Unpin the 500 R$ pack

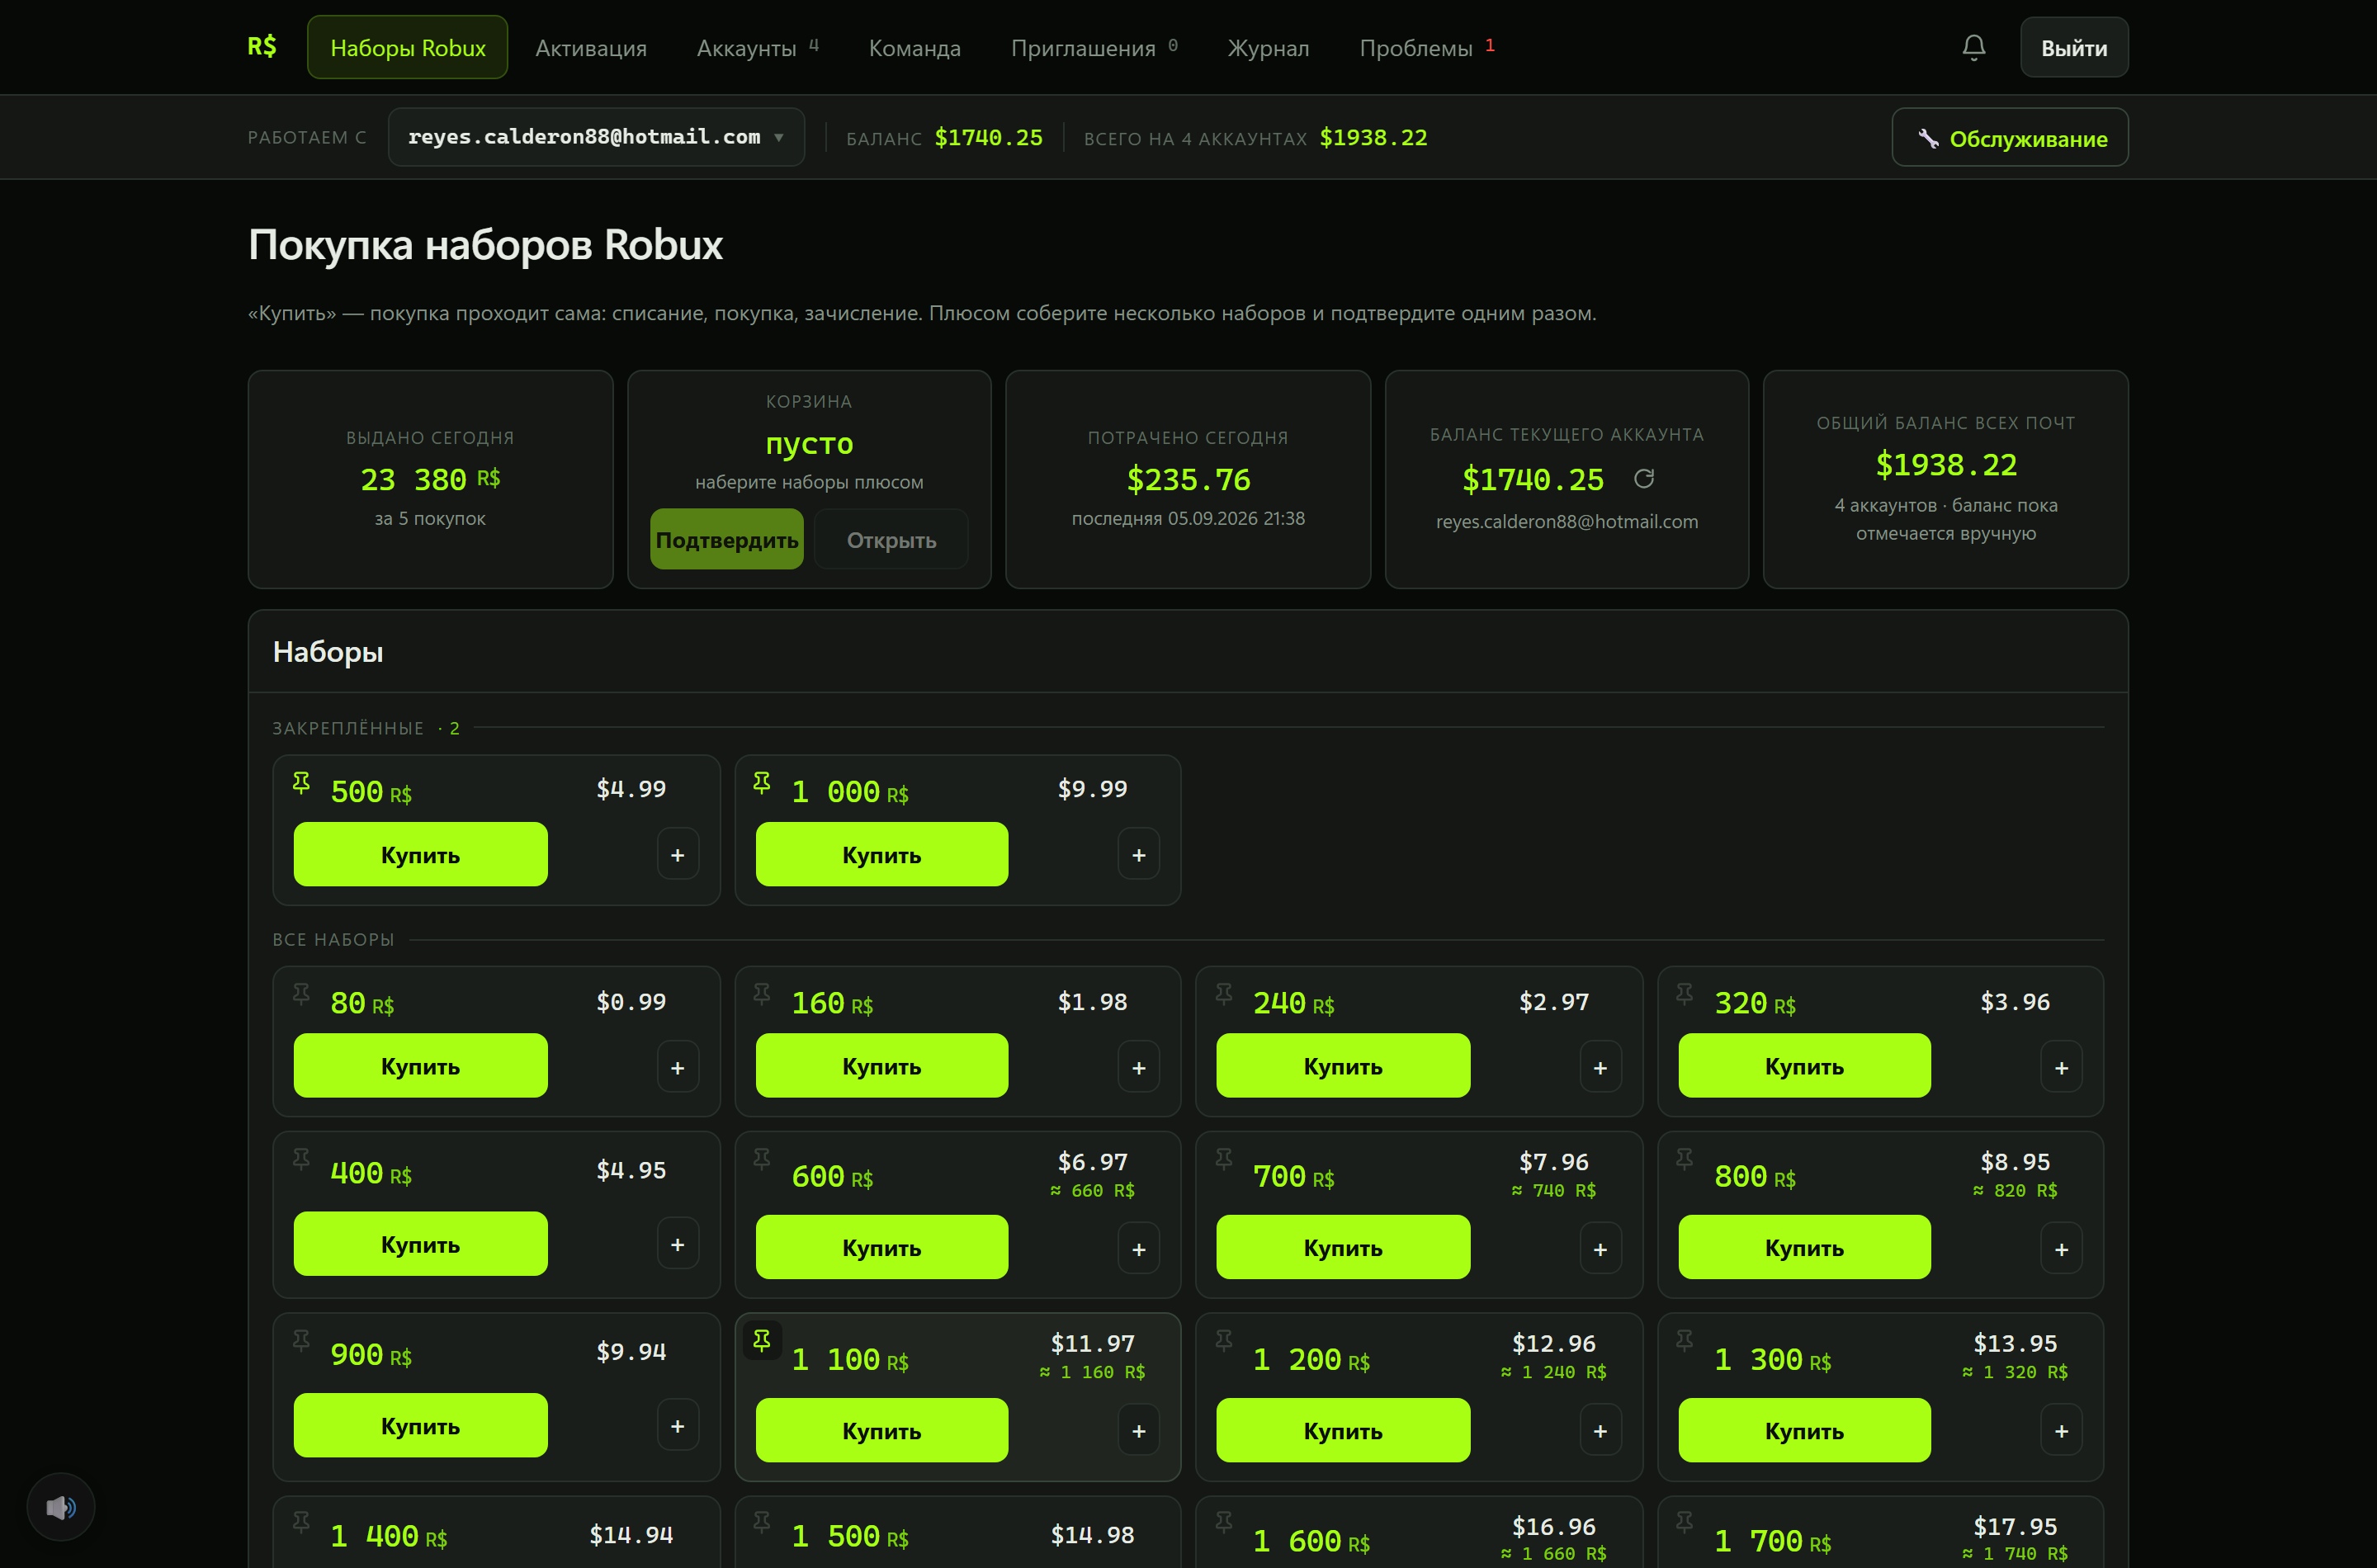(x=301, y=783)
